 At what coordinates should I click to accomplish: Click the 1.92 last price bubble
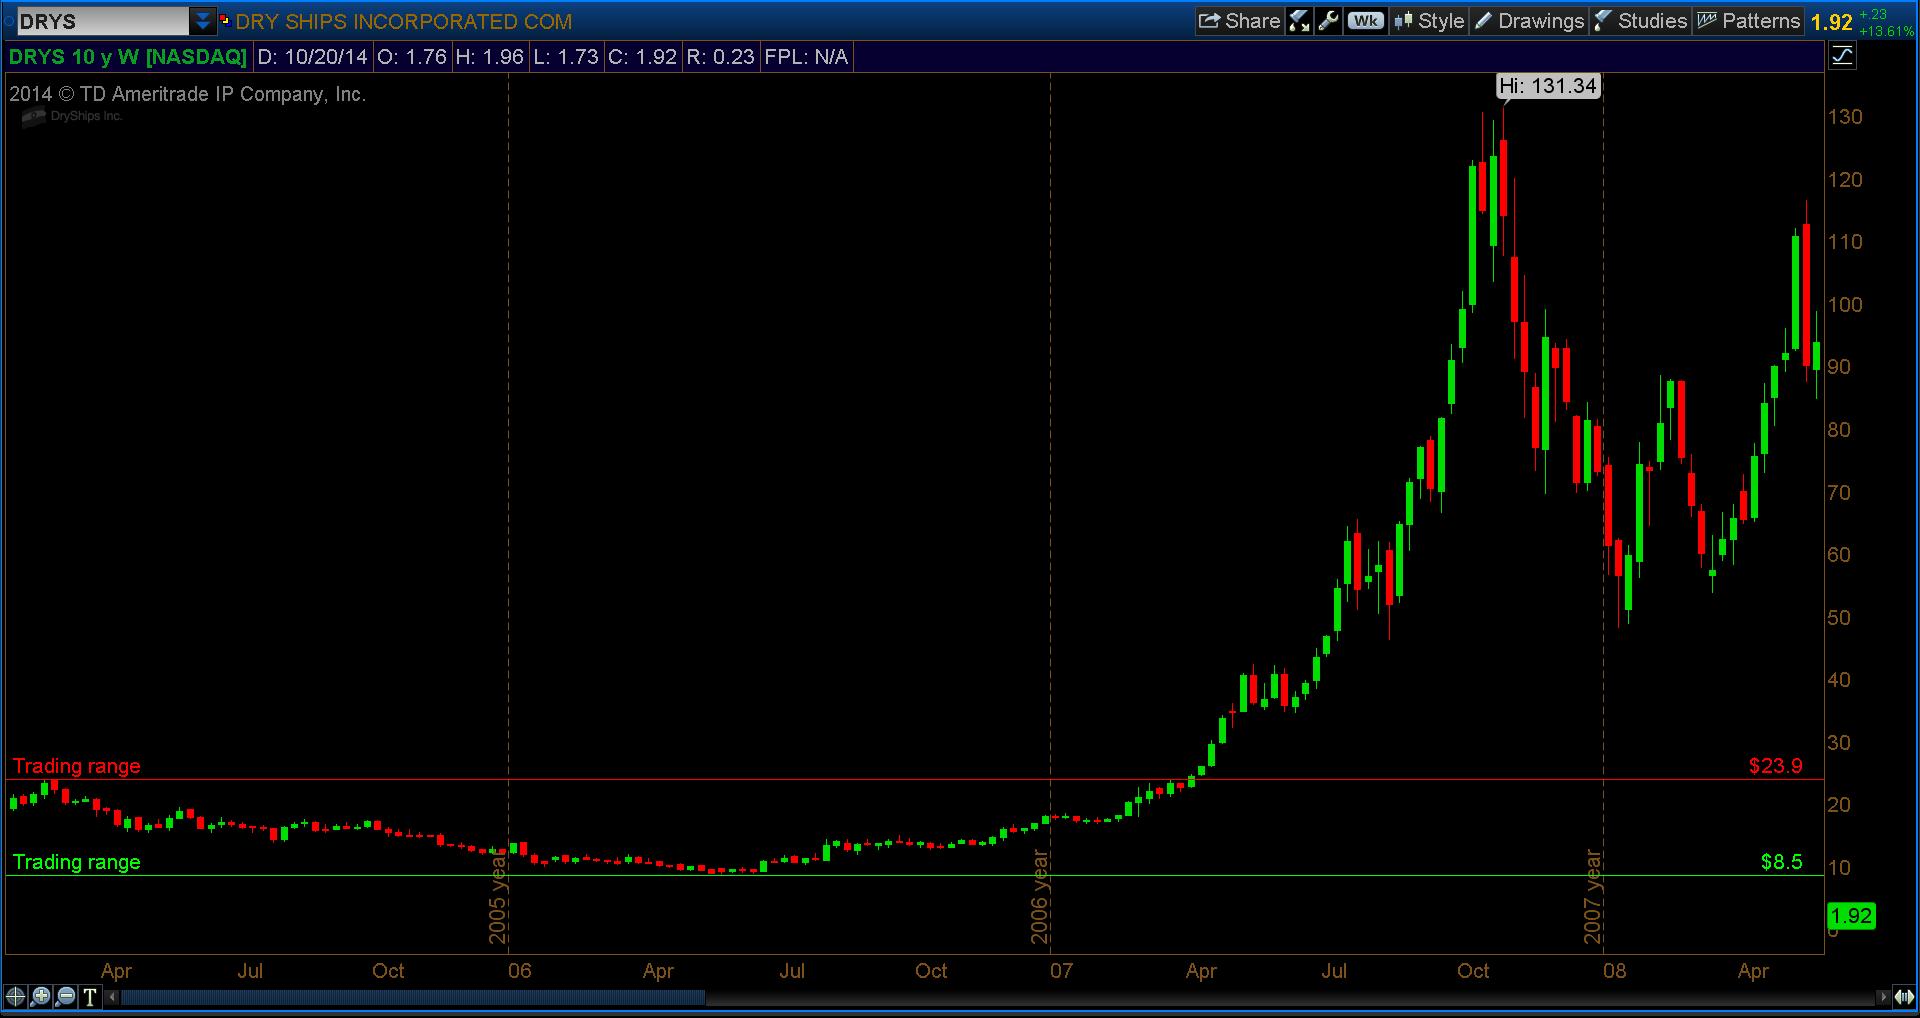coord(1850,916)
